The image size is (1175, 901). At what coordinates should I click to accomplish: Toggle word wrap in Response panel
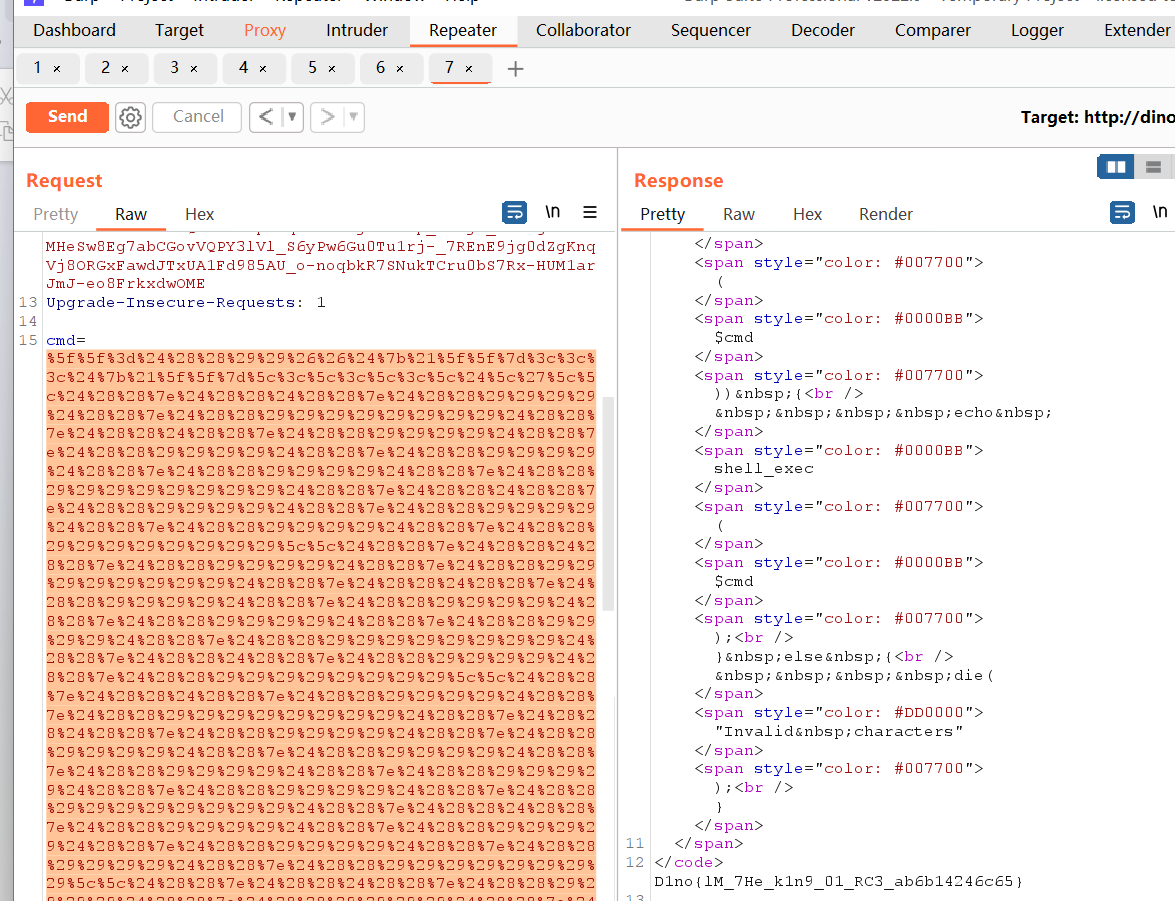tap(1123, 212)
